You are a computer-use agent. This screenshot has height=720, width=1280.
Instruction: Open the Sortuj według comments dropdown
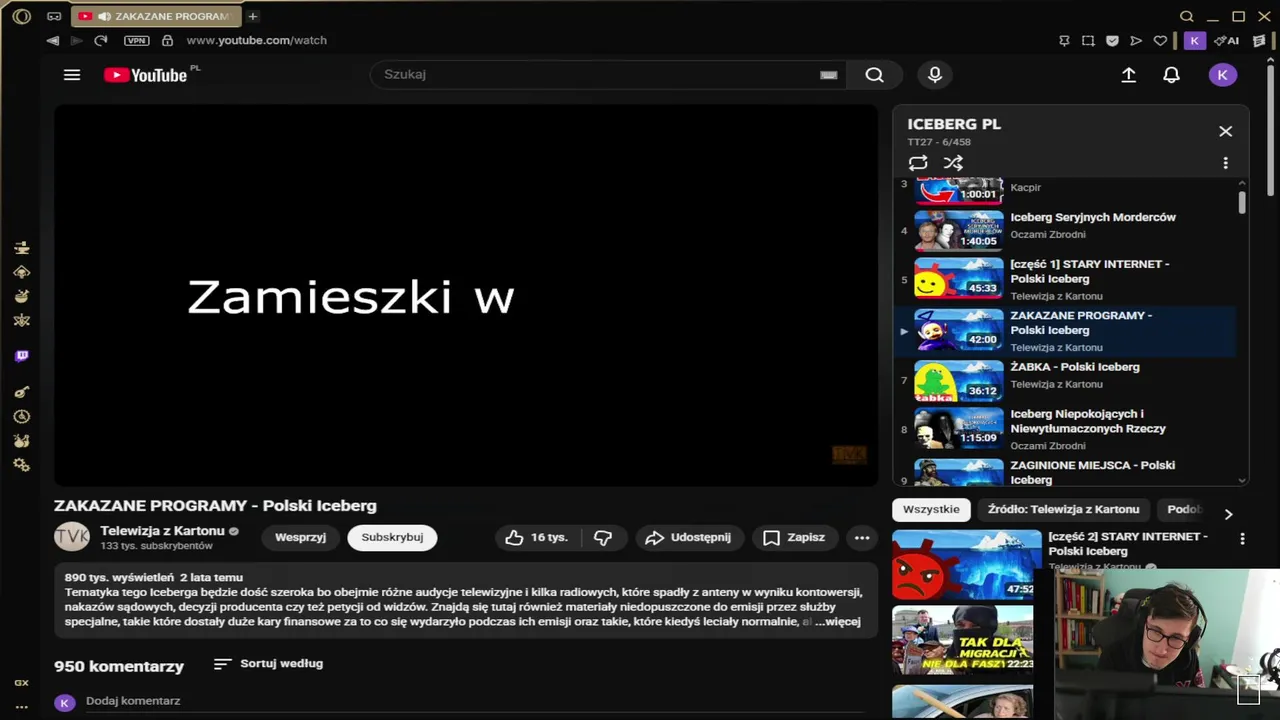point(268,664)
